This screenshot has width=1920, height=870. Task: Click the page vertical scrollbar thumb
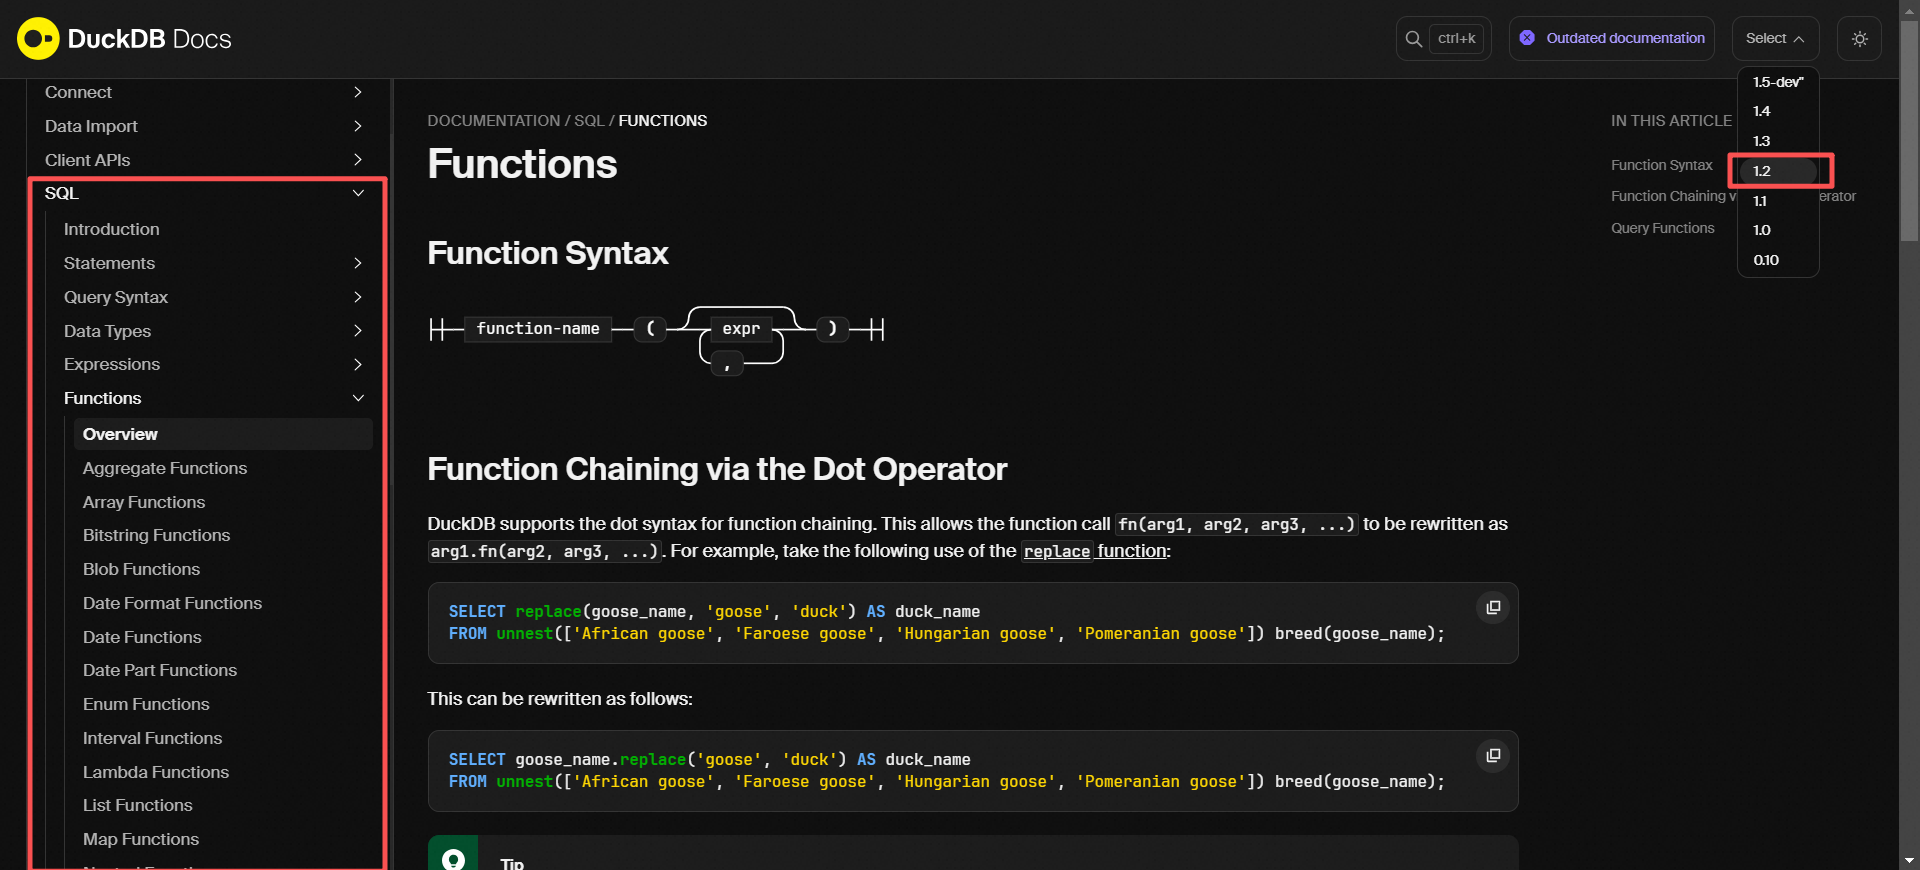pyautogui.click(x=1909, y=130)
